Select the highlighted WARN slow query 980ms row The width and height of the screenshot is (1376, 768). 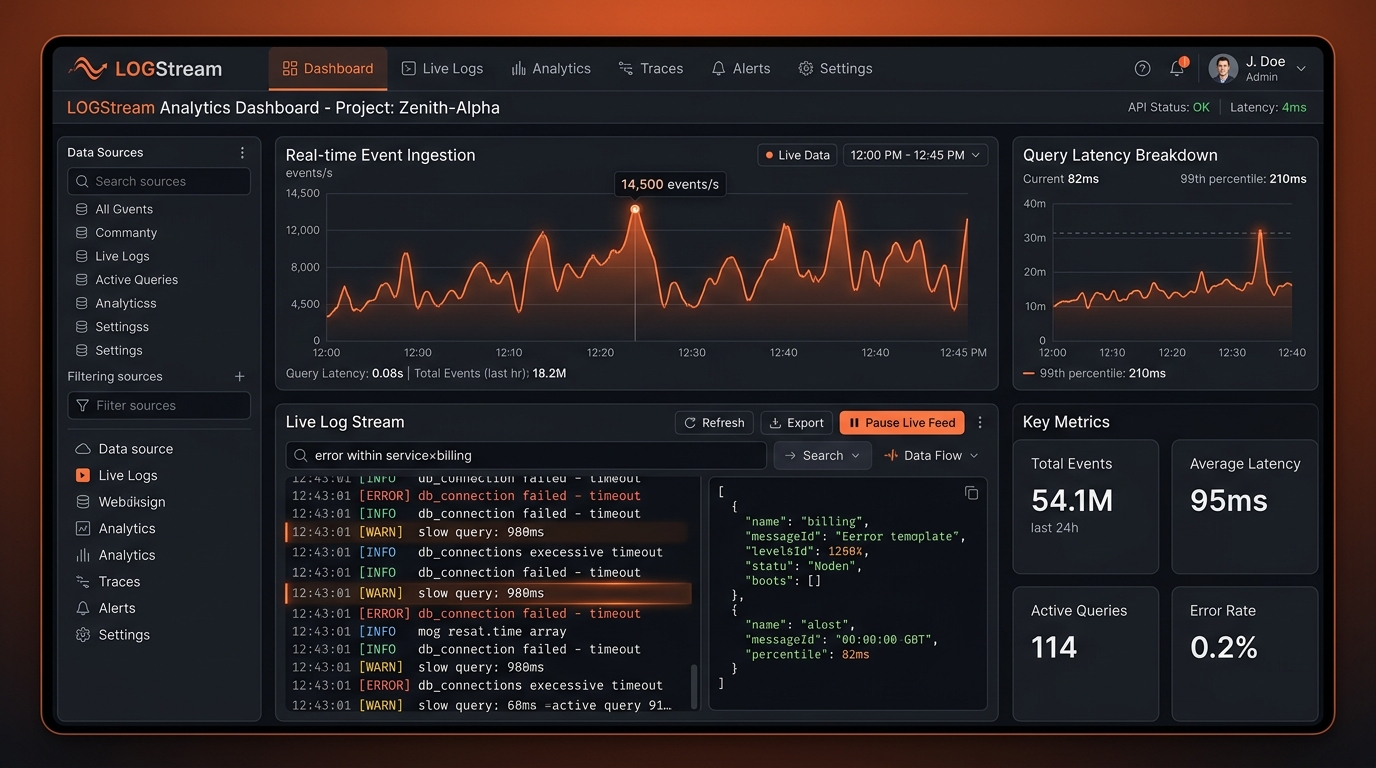(x=489, y=593)
